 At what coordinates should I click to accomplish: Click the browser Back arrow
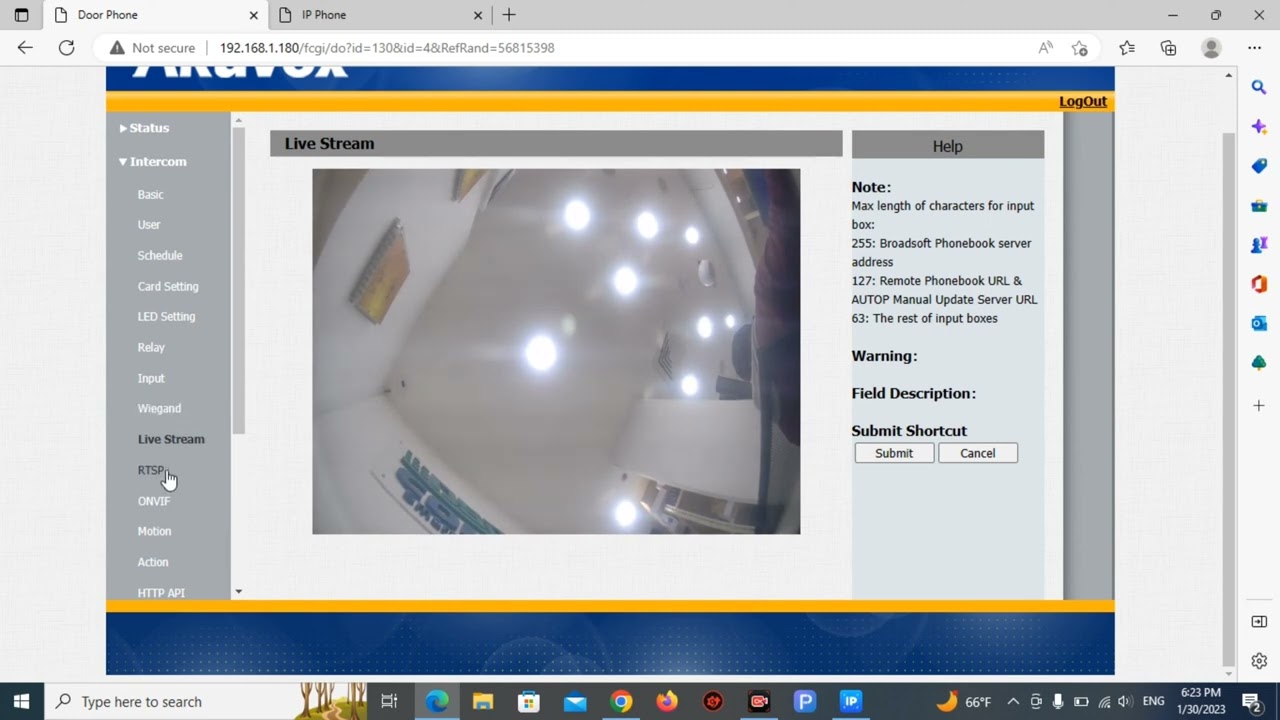coord(25,47)
